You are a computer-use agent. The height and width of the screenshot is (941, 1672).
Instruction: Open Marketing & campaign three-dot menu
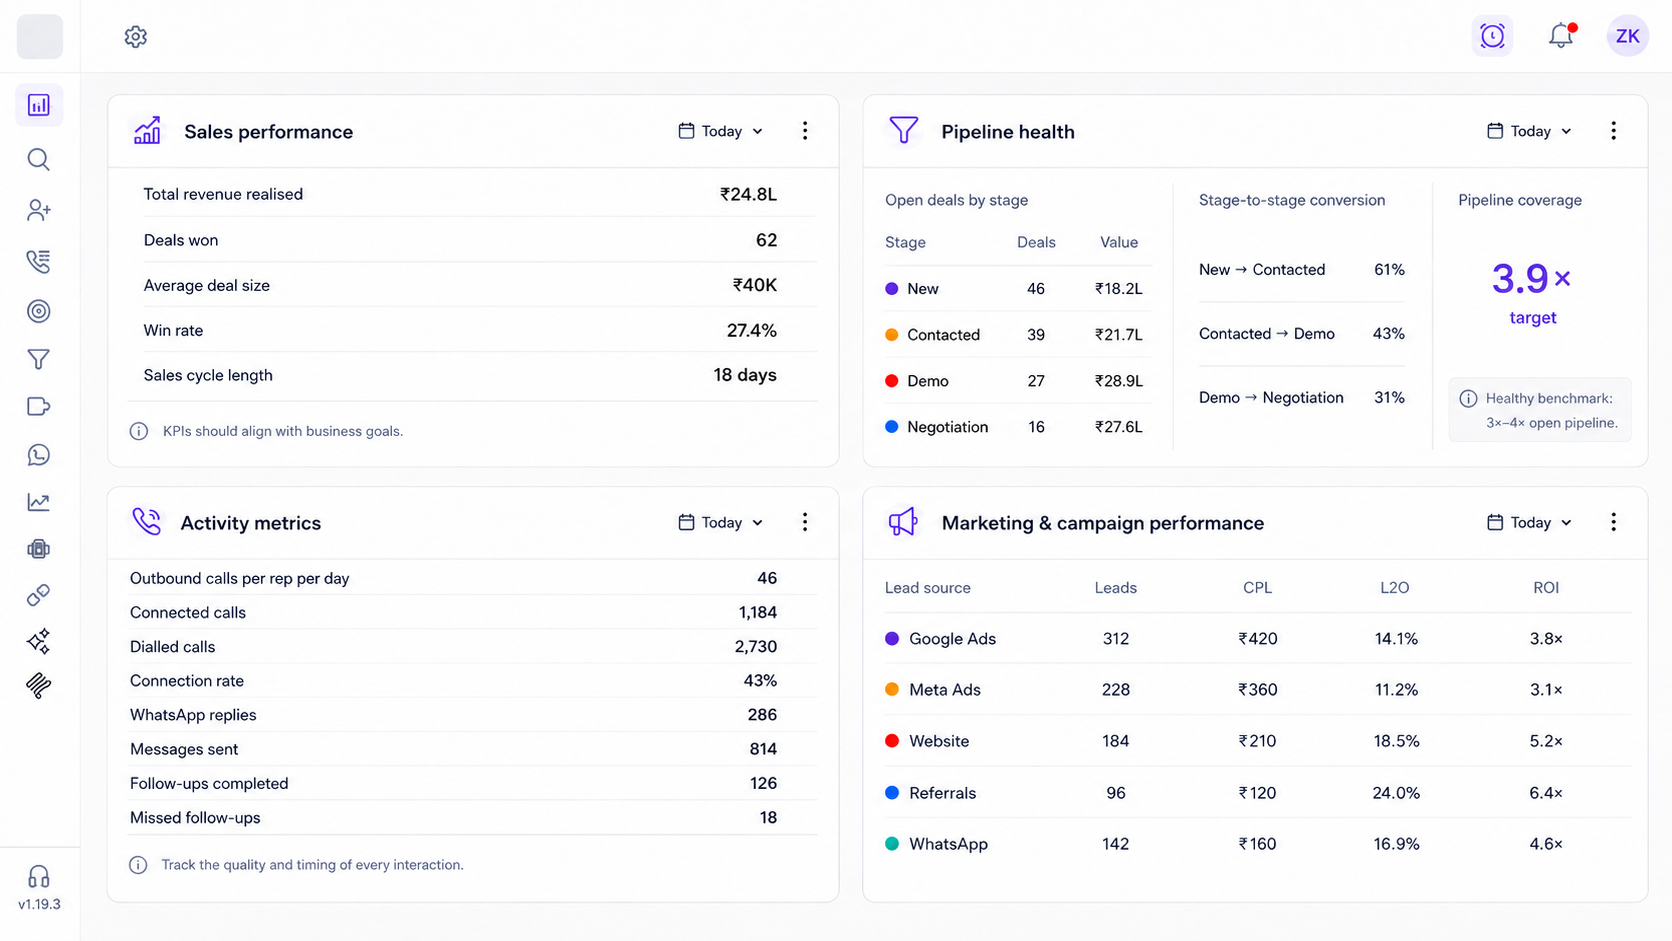tap(1613, 522)
